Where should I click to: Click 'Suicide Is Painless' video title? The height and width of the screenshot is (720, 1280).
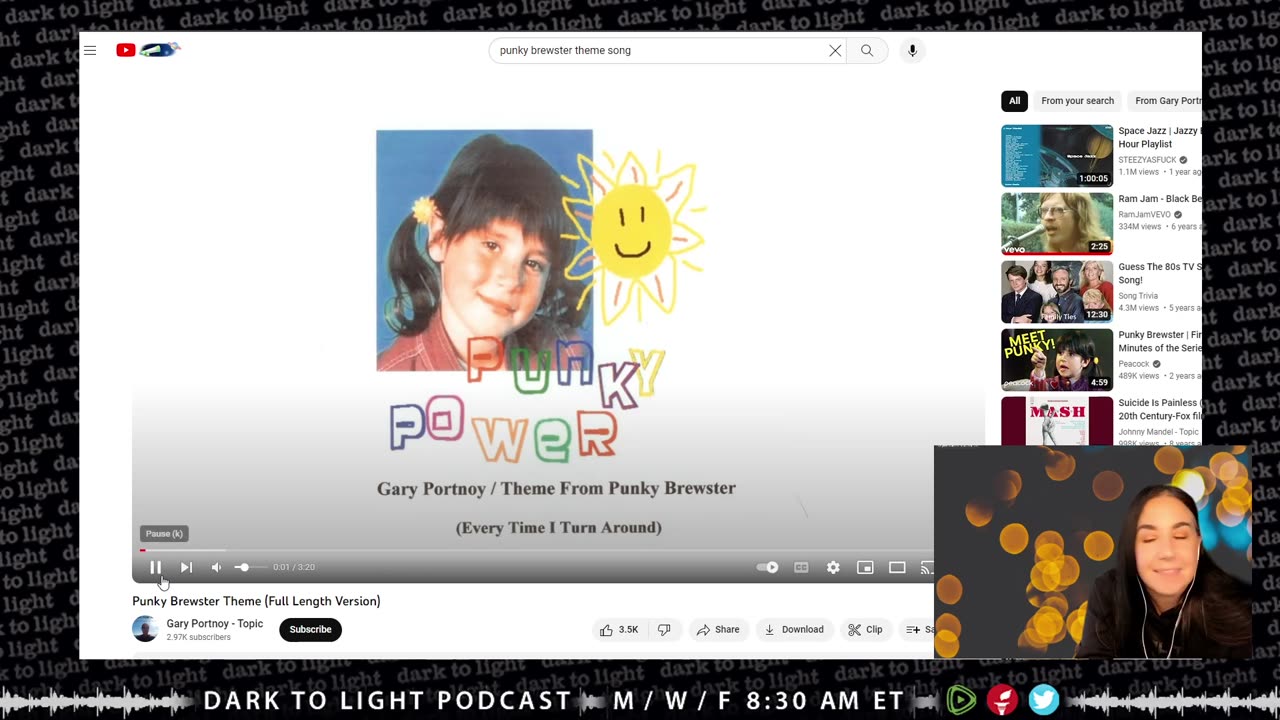coord(1160,409)
